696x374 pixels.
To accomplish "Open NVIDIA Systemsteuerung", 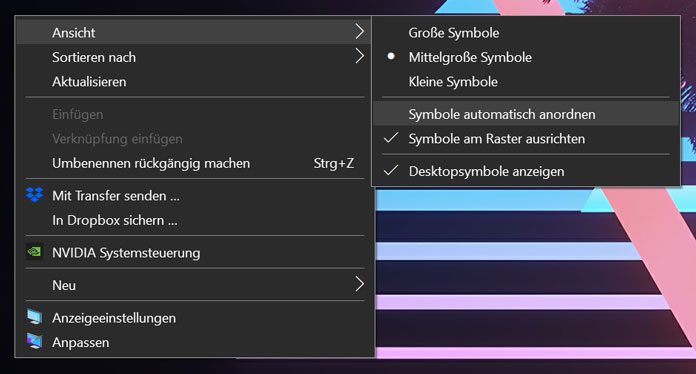I will click(194, 252).
